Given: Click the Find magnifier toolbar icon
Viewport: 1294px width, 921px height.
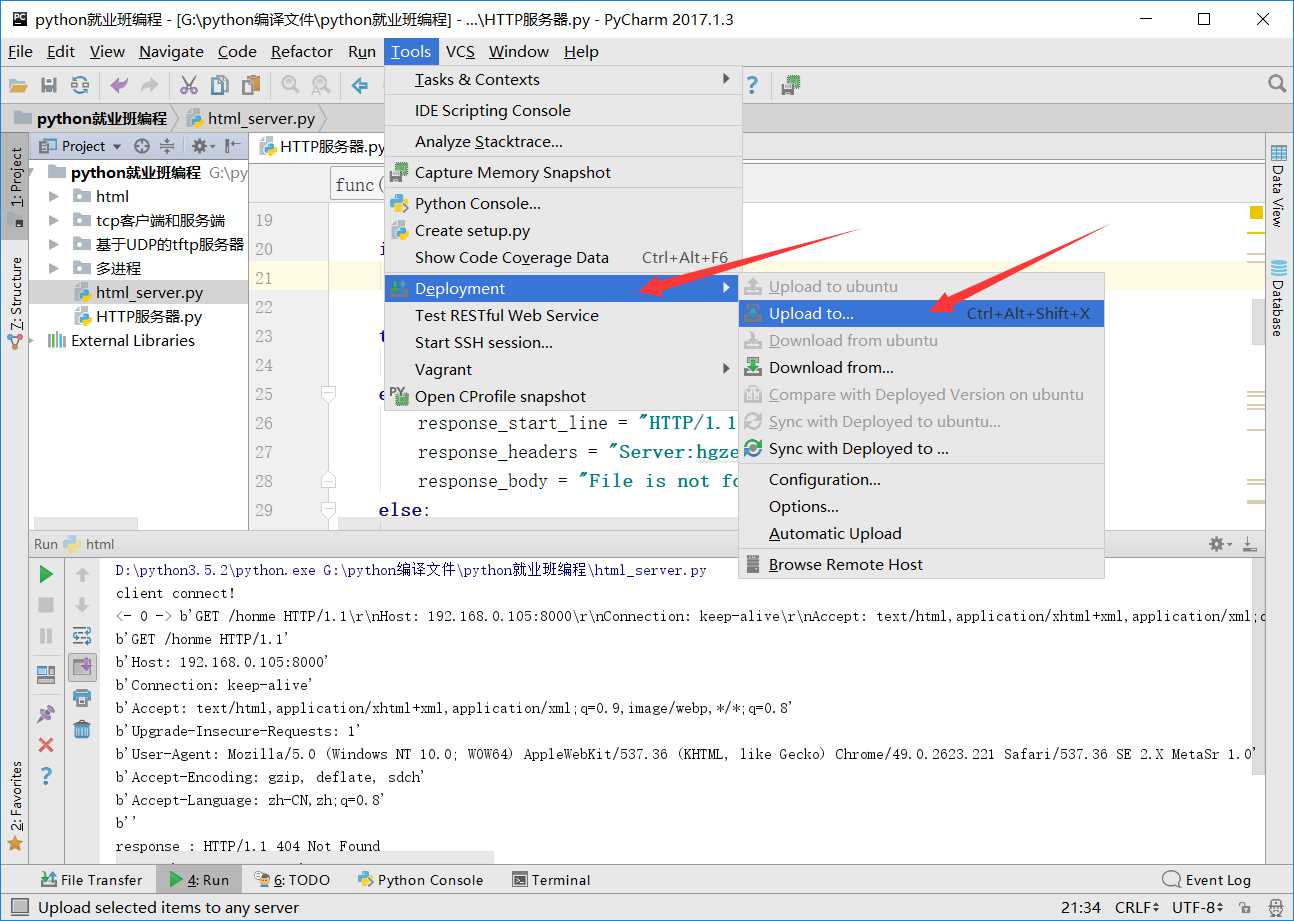Looking at the screenshot, I should [x=290, y=86].
